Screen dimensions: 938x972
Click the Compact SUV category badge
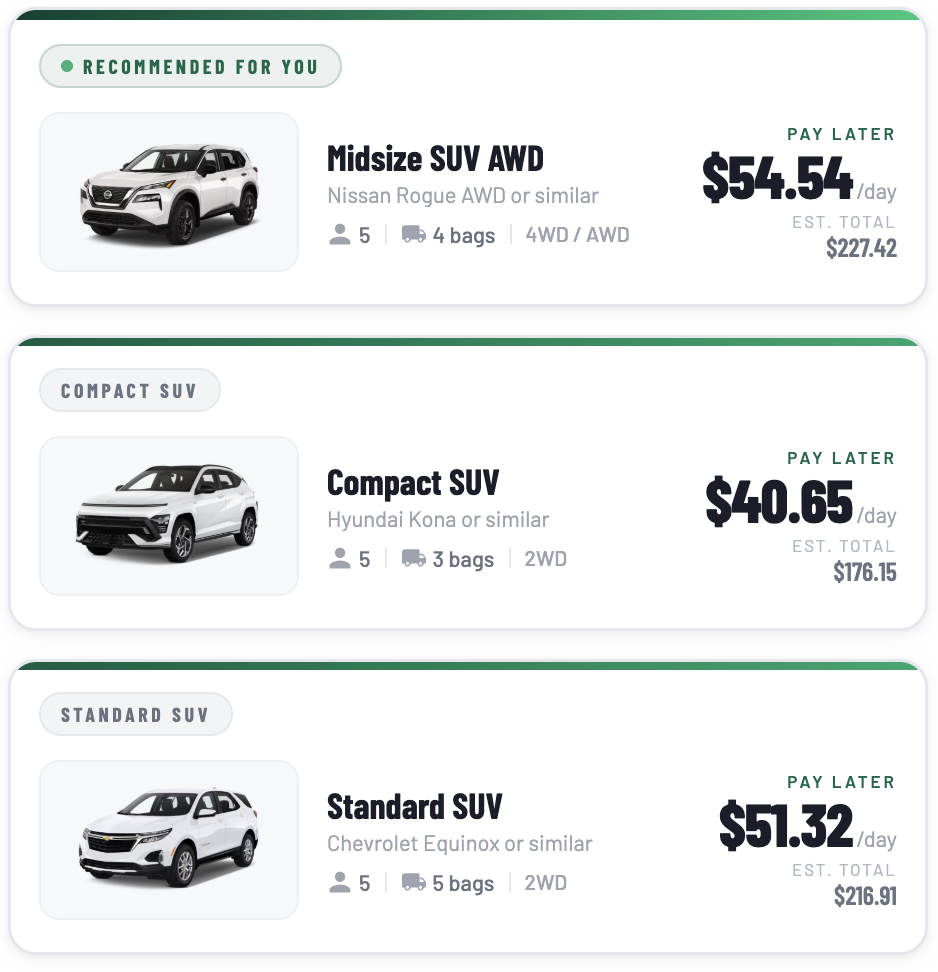tap(129, 391)
